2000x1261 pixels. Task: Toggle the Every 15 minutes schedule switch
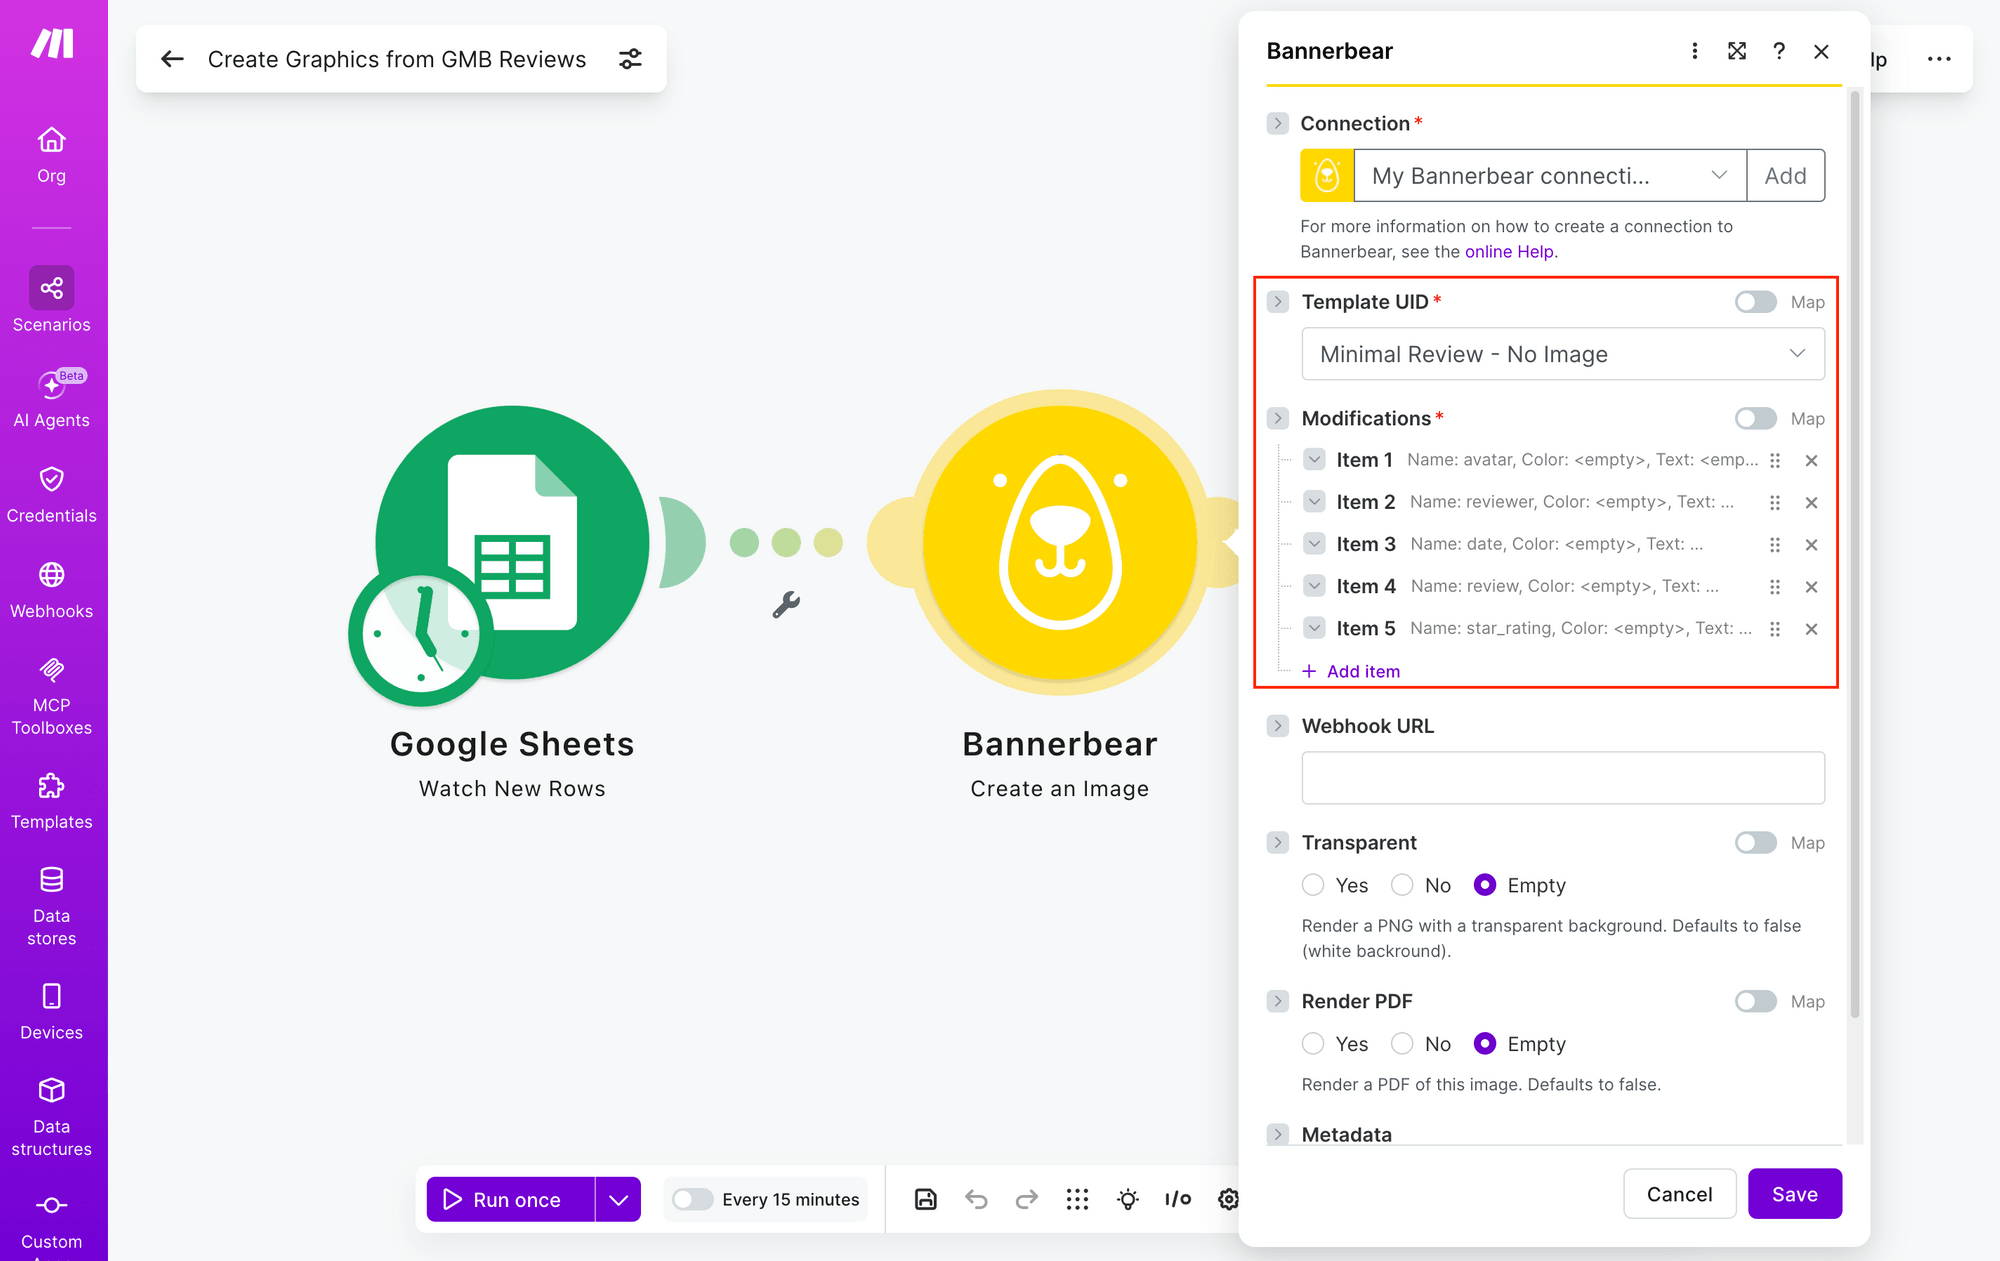[x=692, y=1199]
